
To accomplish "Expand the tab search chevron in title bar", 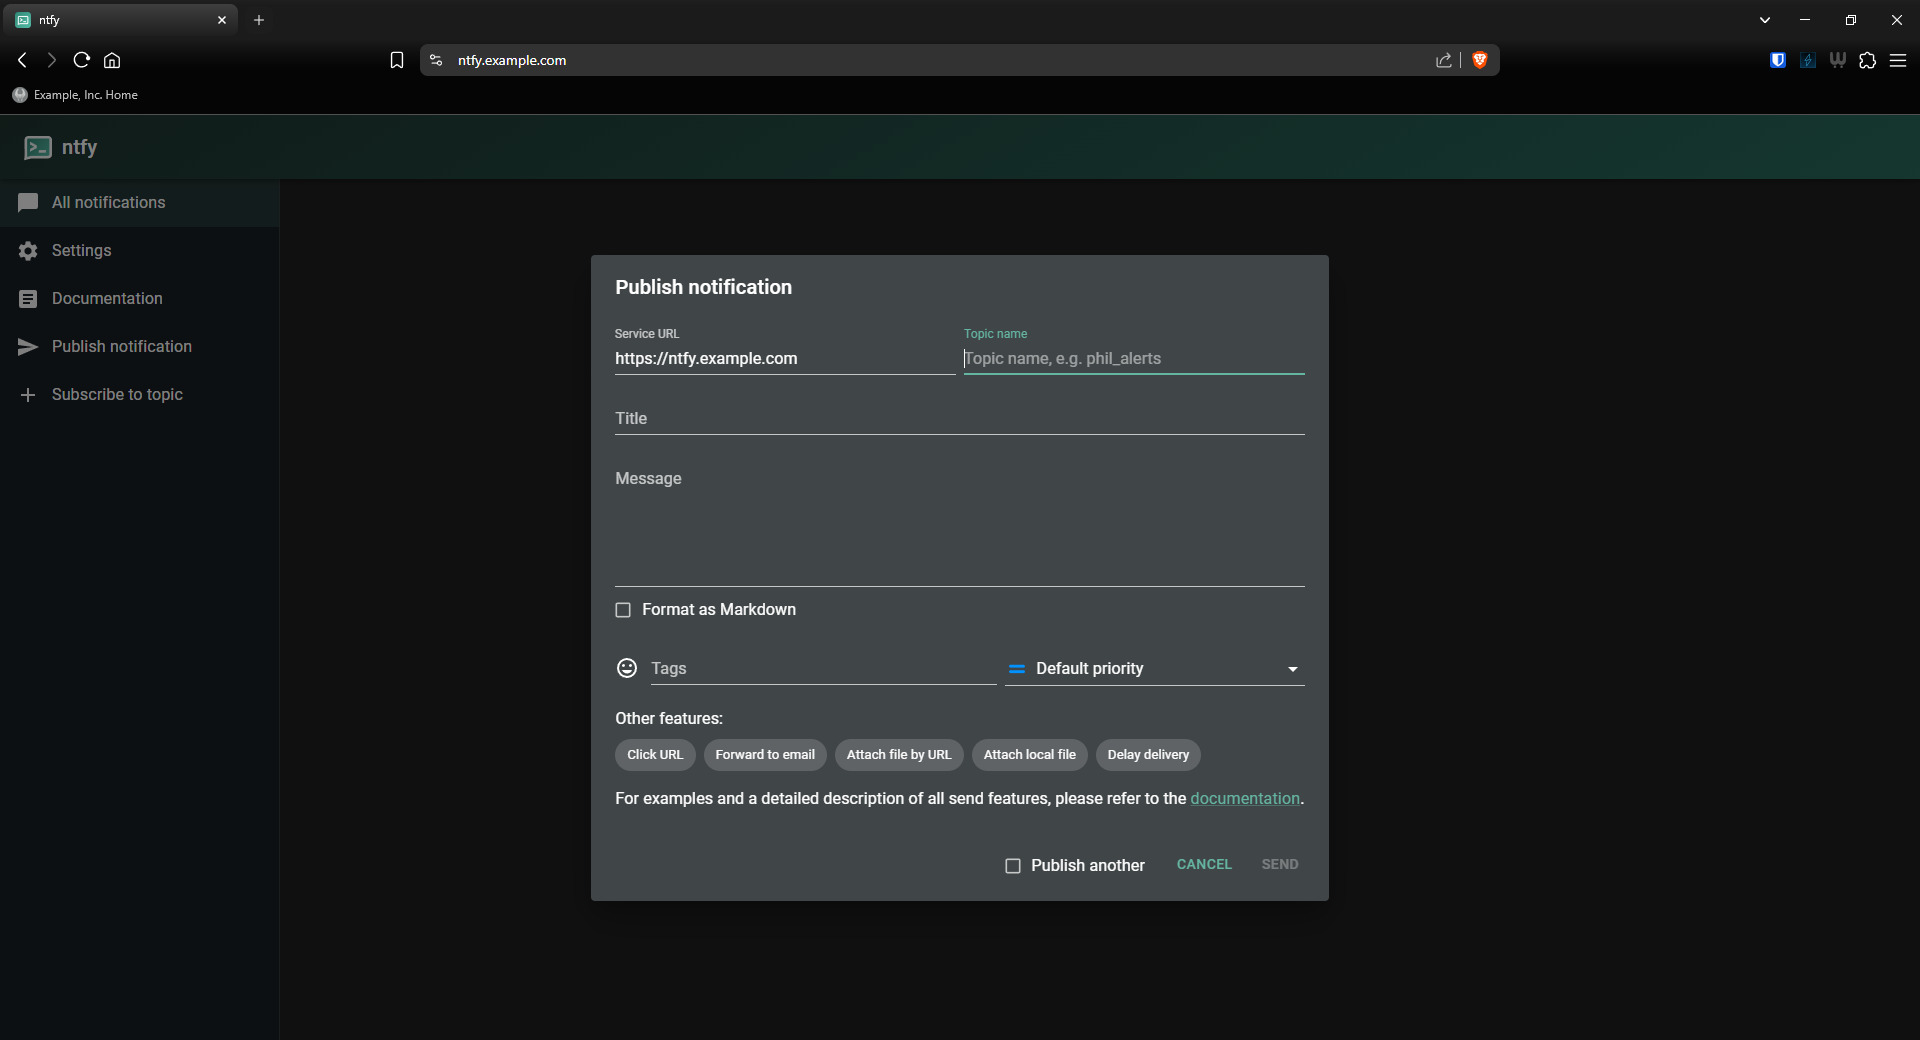I will point(1765,20).
